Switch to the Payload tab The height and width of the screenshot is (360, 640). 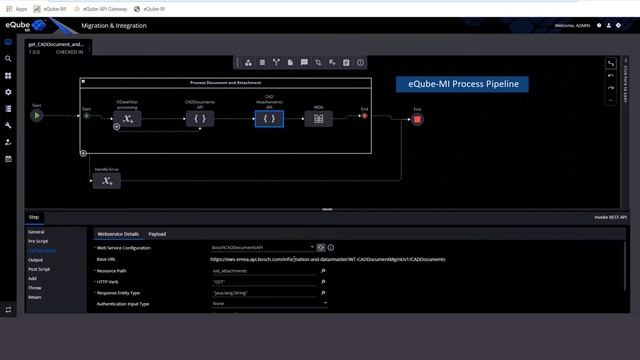pos(157,234)
